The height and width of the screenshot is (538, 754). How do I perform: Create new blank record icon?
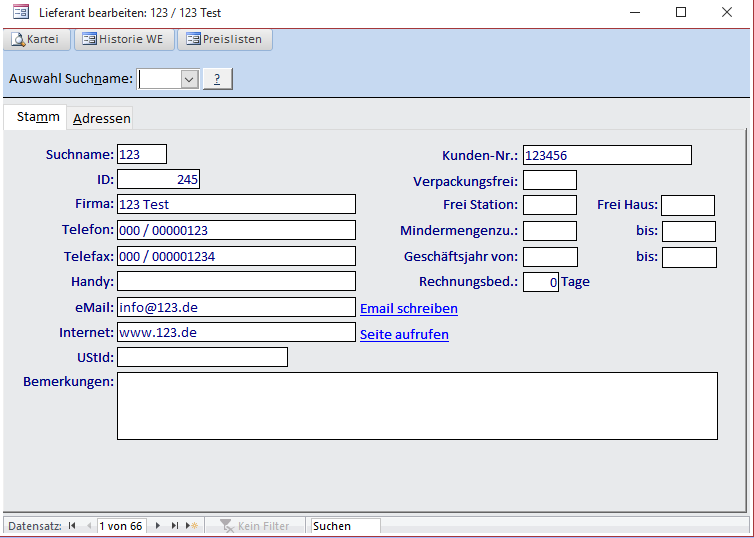(x=192, y=526)
